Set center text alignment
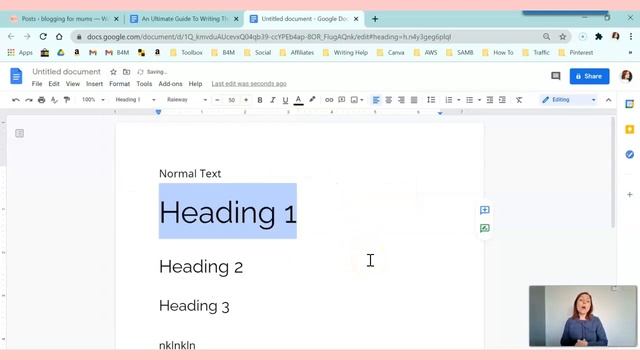 tap(389, 100)
